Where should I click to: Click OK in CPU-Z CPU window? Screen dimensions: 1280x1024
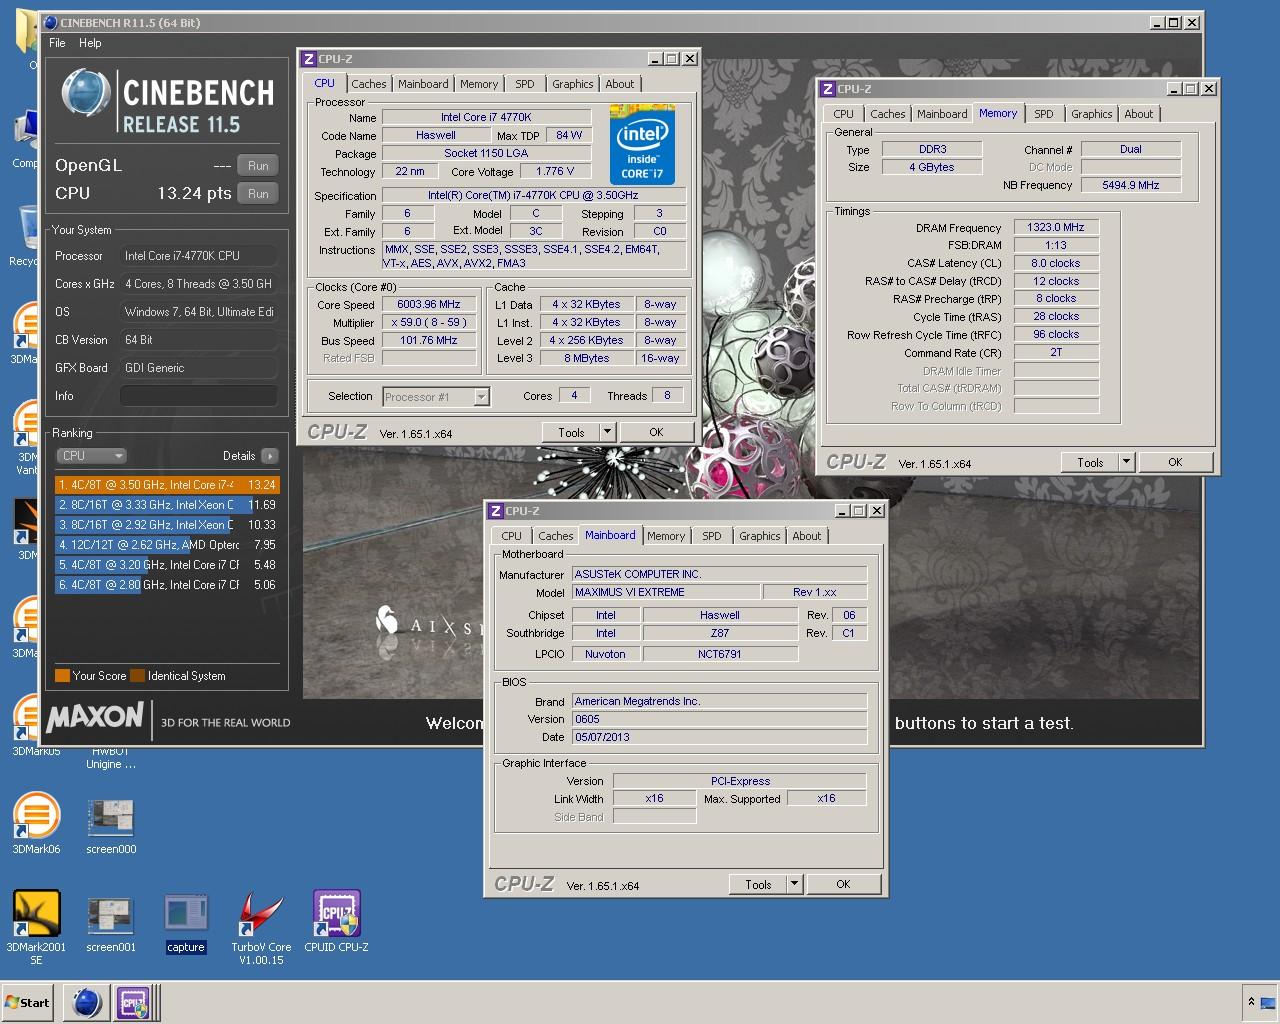pyautogui.click(x=656, y=433)
